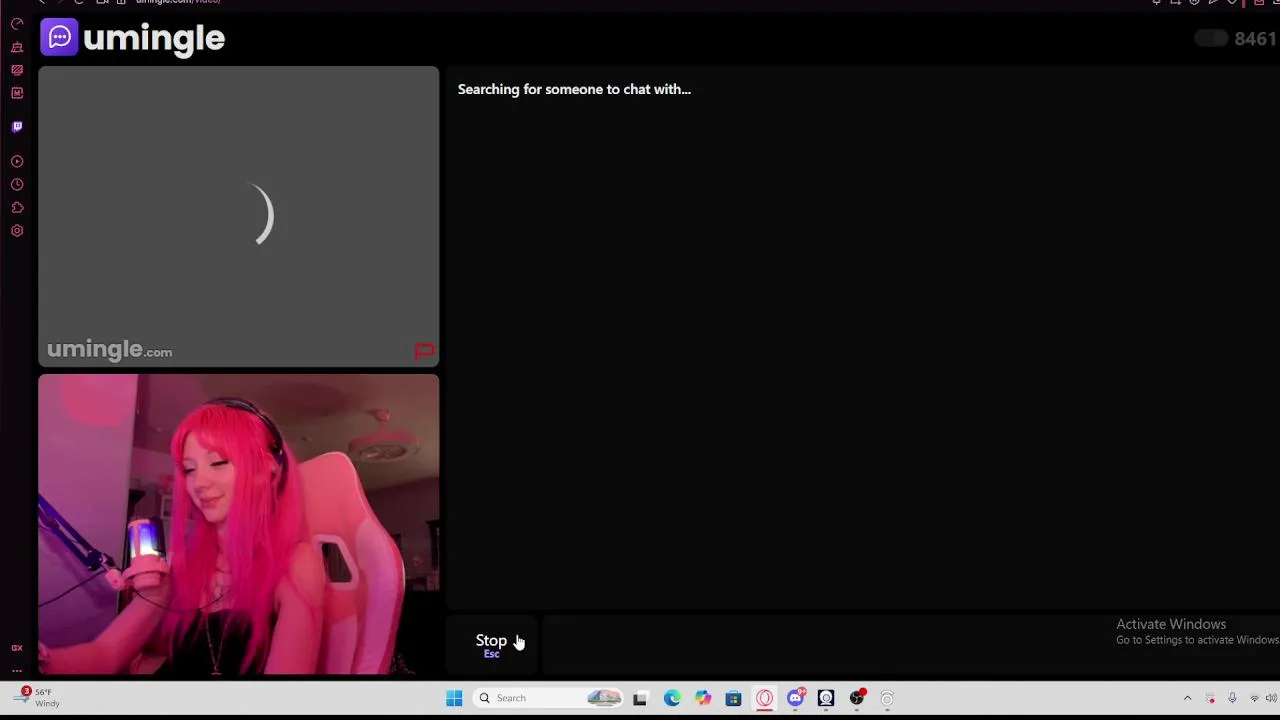This screenshot has width=1280, height=720.
Task: Open Extensions puzzle icon in sidebar
Action: tap(17, 208)
